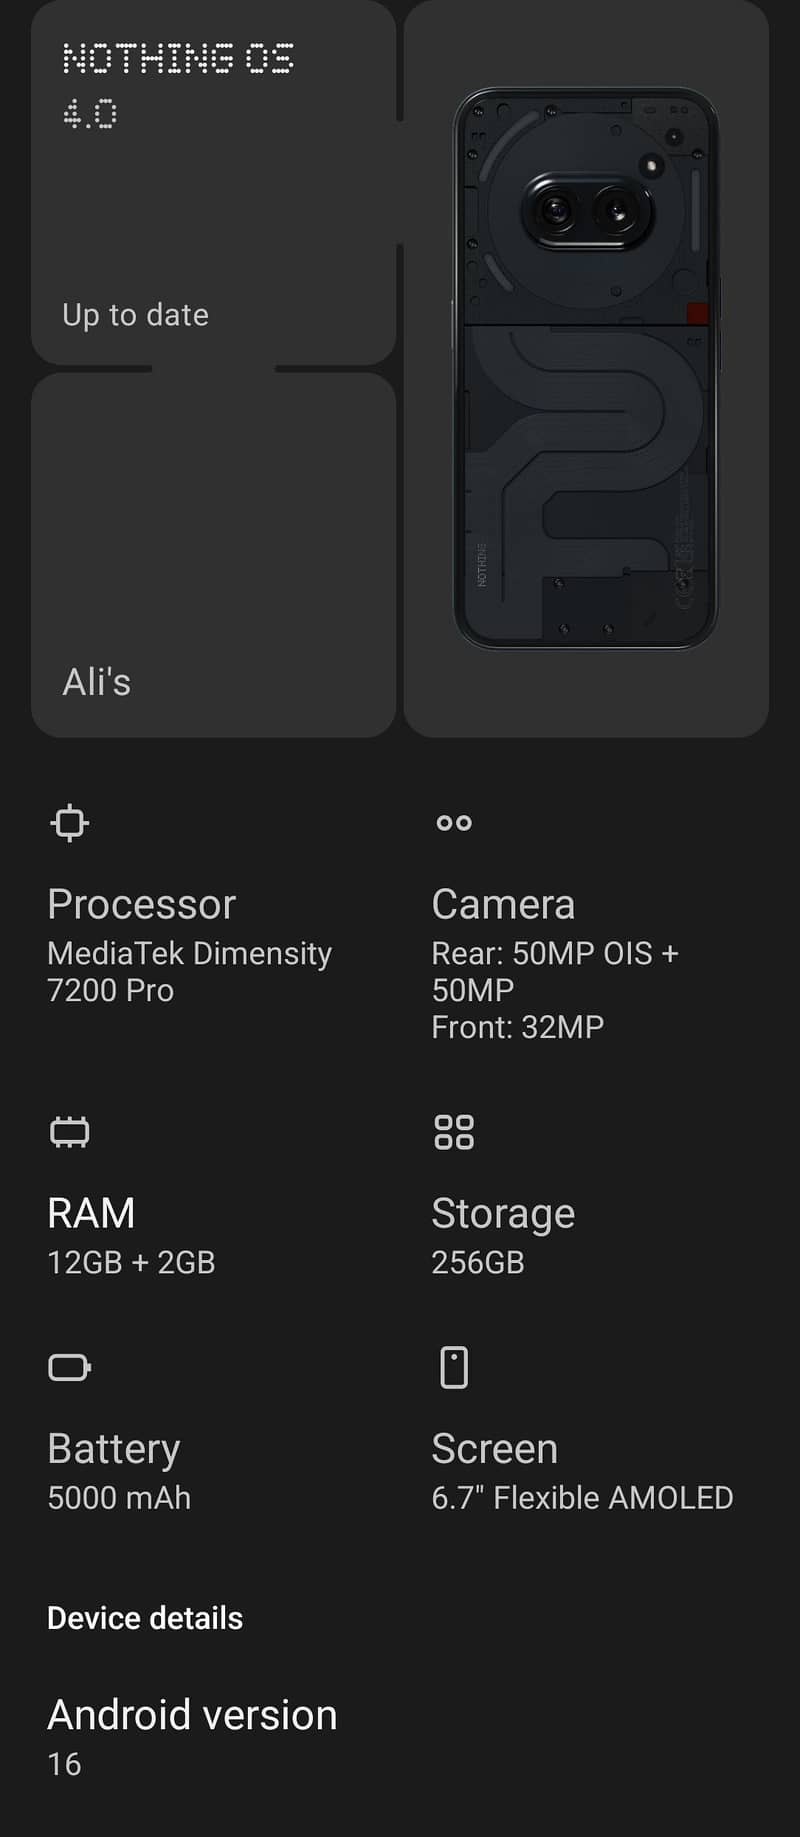The width and height of the screenshot is (800, 1837).
Task: Tap the Battery 5000 mAh value
Action: (x=119, y=1497)
